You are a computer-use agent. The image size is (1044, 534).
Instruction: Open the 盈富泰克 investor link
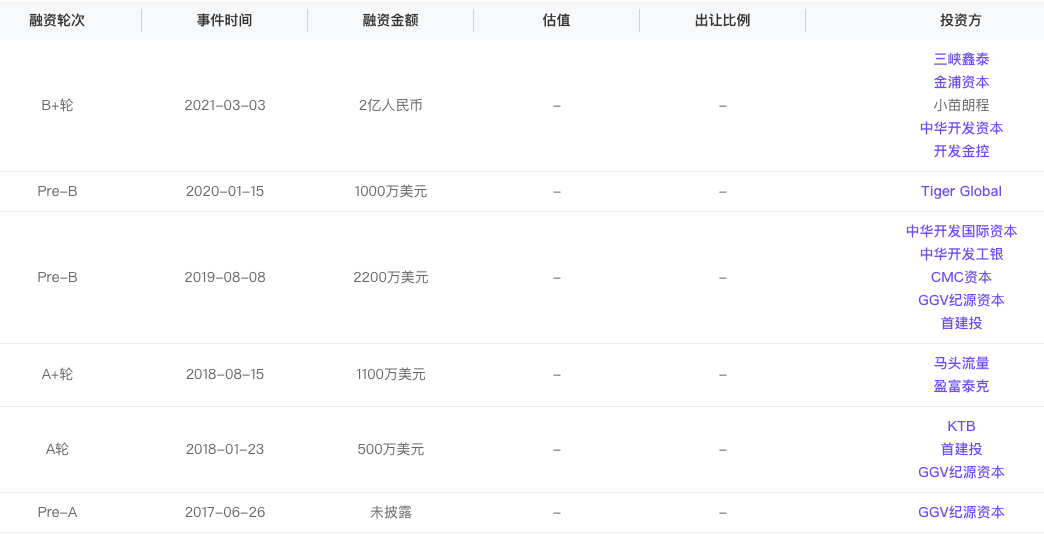click(x=961, y=386)
